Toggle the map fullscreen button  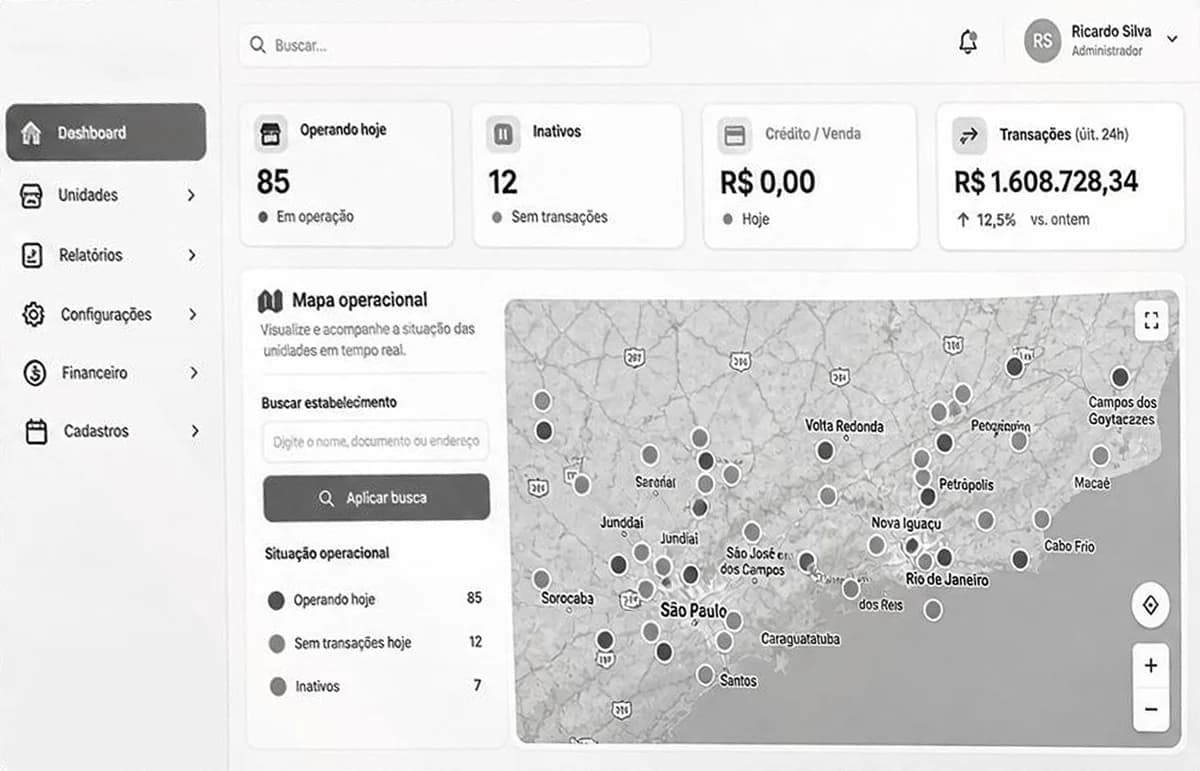(1151, 321)
